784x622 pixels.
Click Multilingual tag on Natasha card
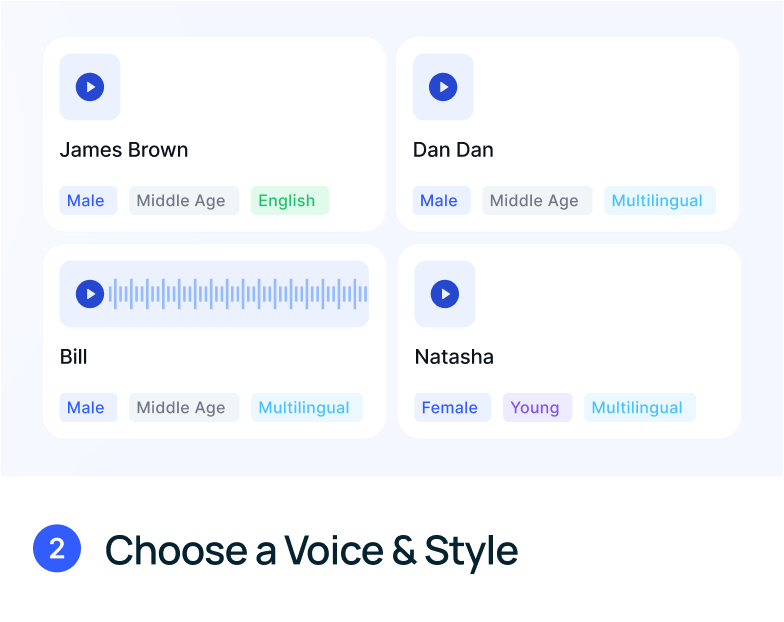coord(637,408)
